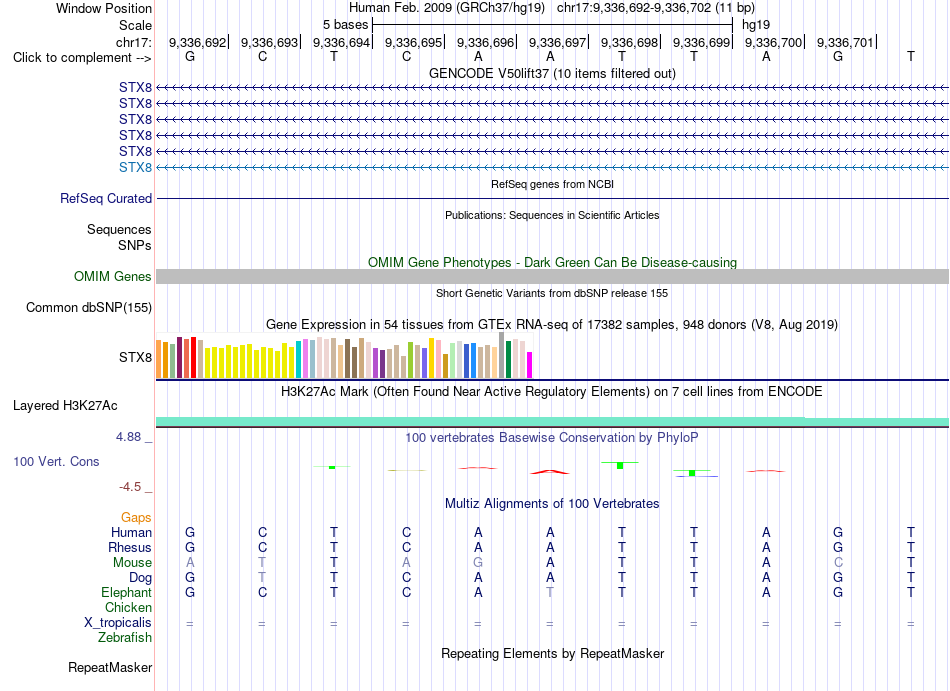Select the light blue STX8 transcript label
Screen dimensions: 950x691
pos(135,167)
